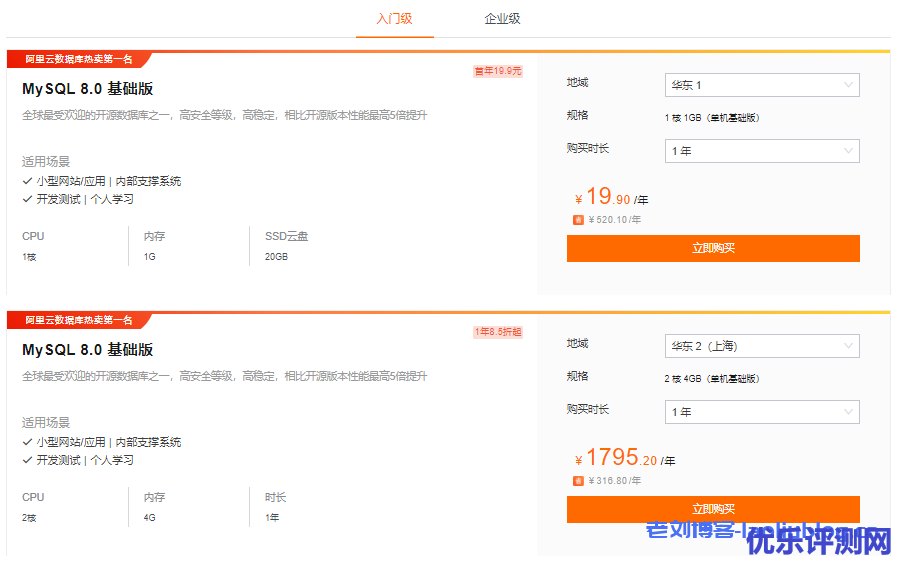The width and height of the screenshot is (905, 568).
Task: Expand 购买时长 dropdown in the 2核 4GB card
Action: coord(762,412)
